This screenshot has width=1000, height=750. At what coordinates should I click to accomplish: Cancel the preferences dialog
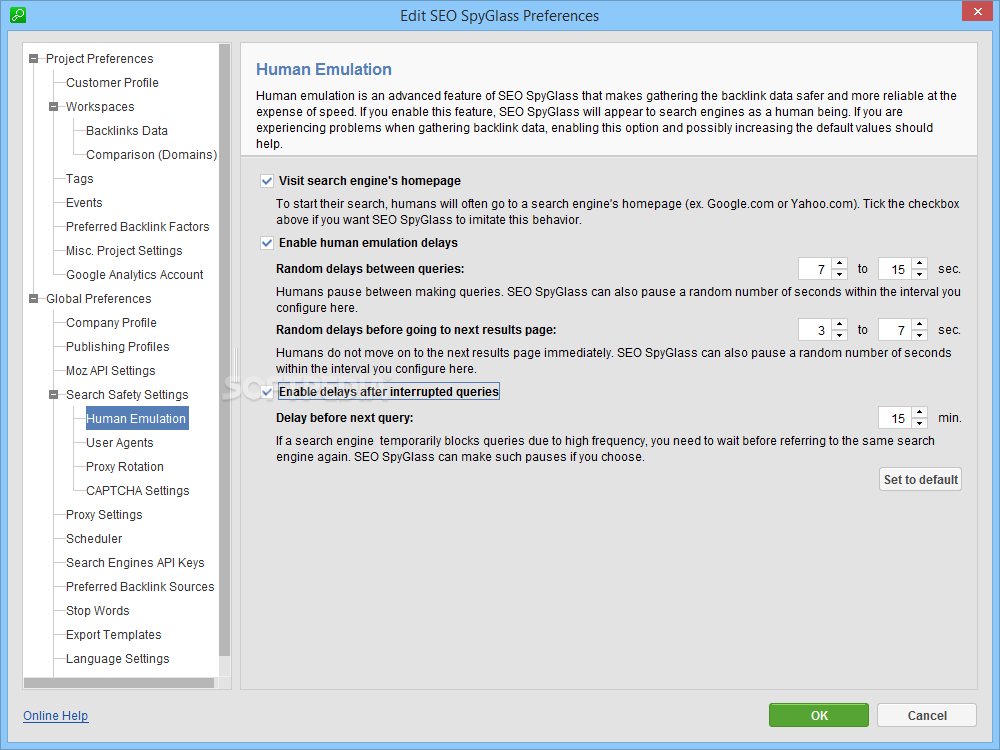point(927,715)
